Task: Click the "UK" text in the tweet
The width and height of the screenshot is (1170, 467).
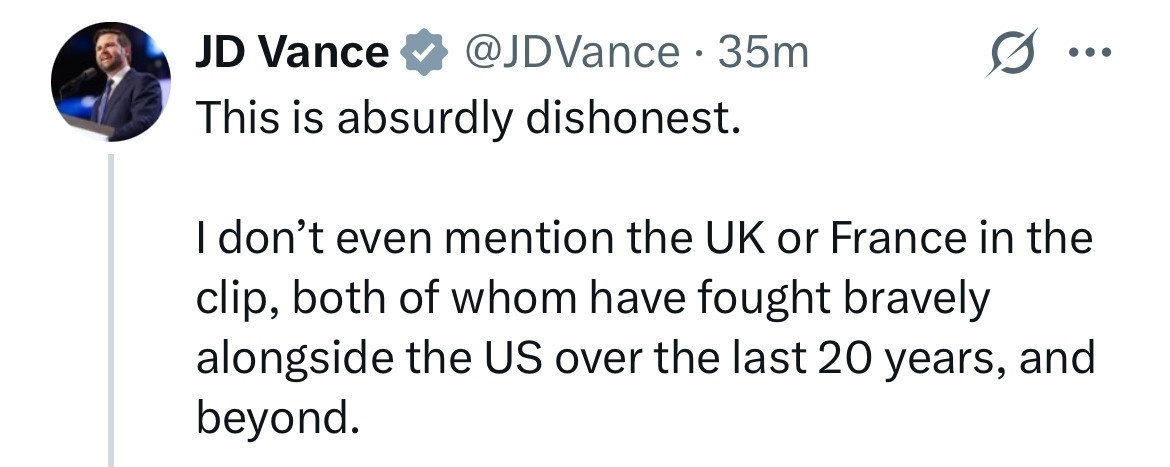Action: (x=734, y=239)
